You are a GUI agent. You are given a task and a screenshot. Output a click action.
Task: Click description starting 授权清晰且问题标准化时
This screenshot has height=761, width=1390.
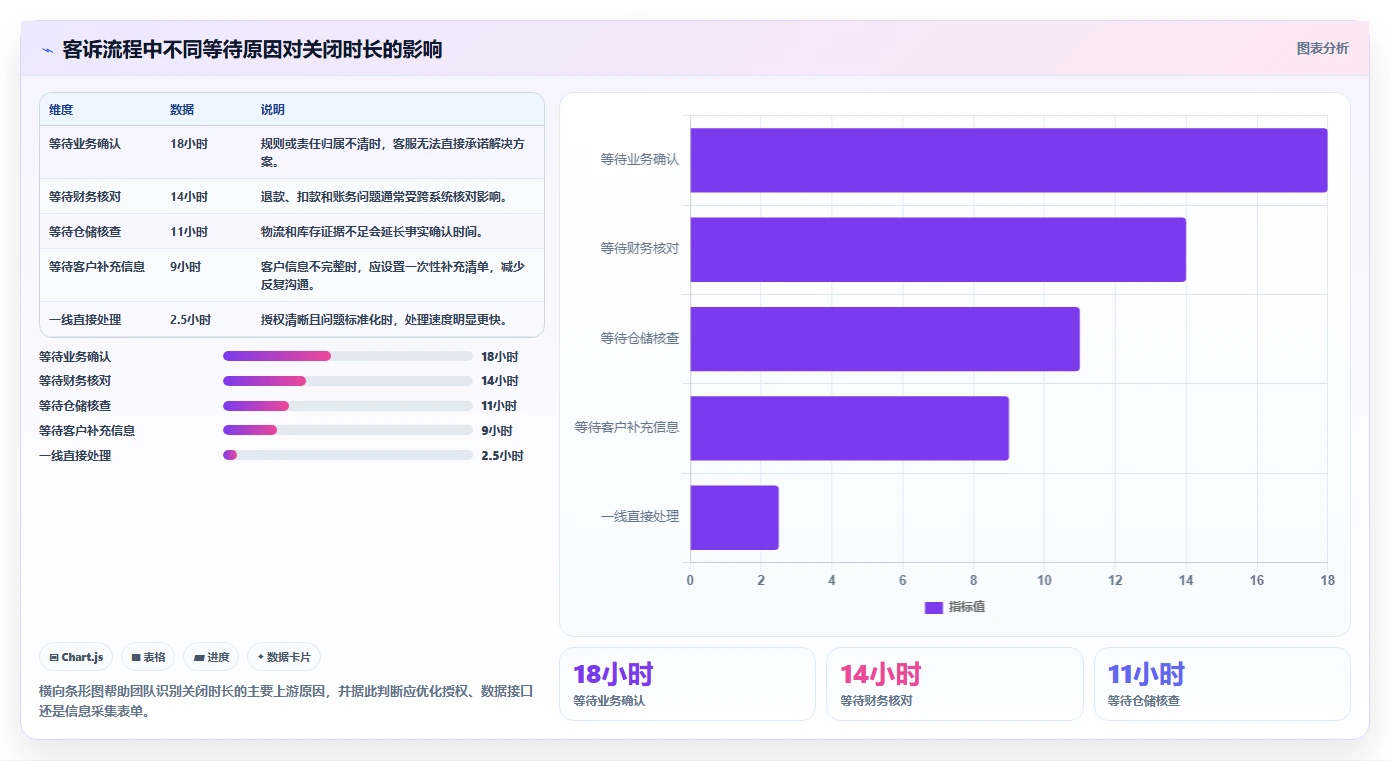(x=384, y=320)
